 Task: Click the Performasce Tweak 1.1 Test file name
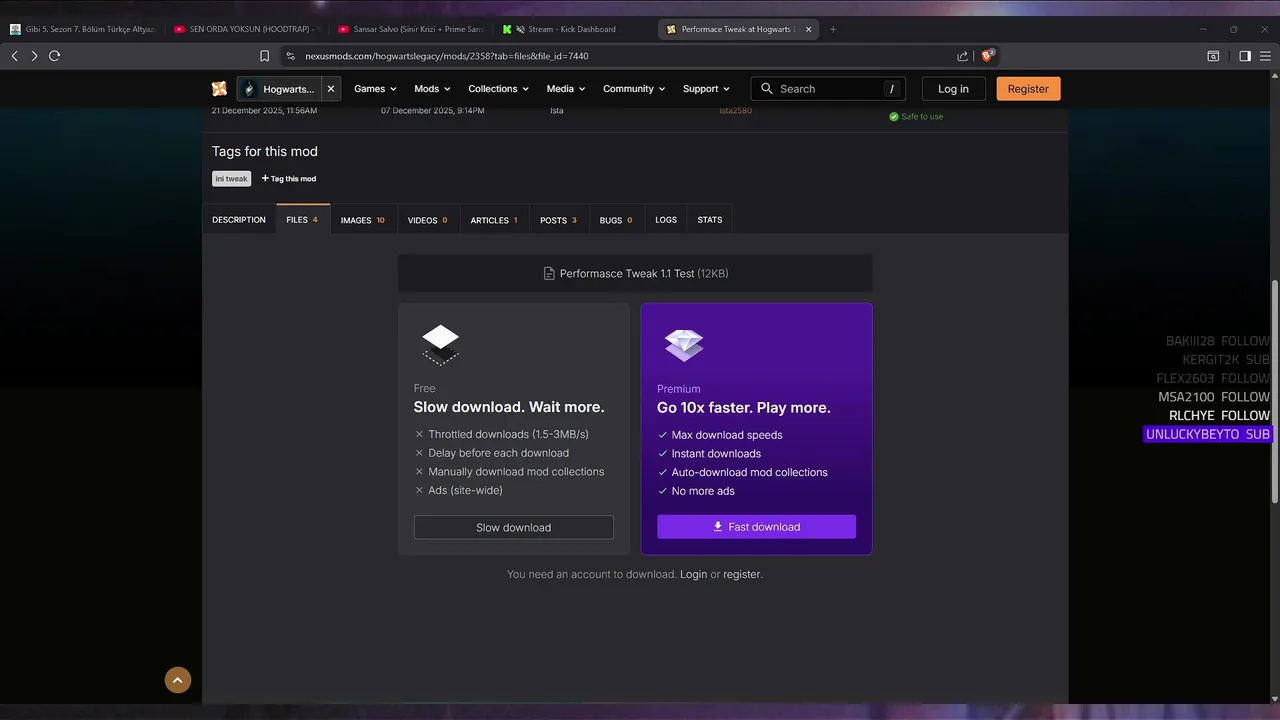pyautogui.click(x=627, y=274)
